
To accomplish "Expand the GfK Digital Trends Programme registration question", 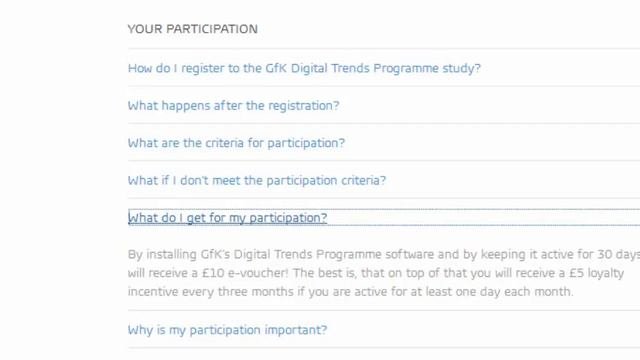I will pyautogui.click(x=304, y=68).
